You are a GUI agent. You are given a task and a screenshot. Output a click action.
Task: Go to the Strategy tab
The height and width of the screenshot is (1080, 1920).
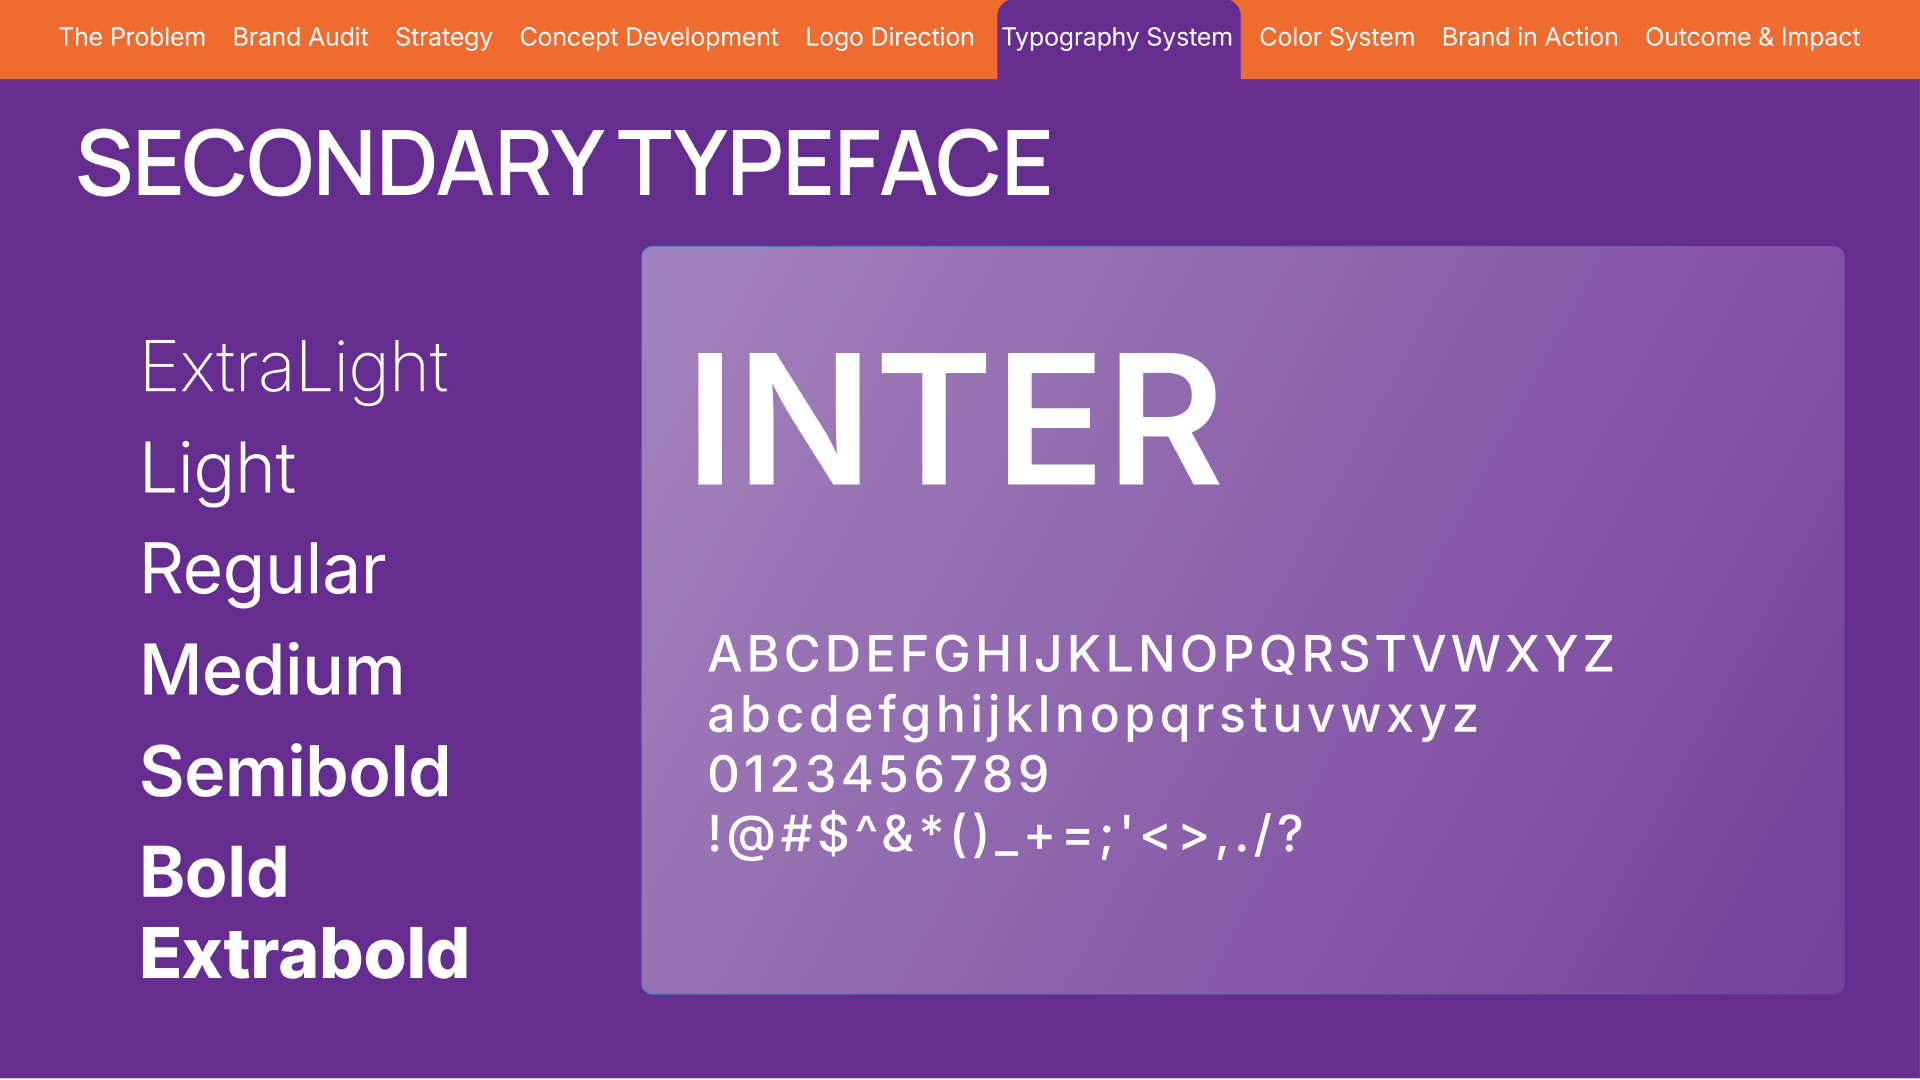pos(444,37)
